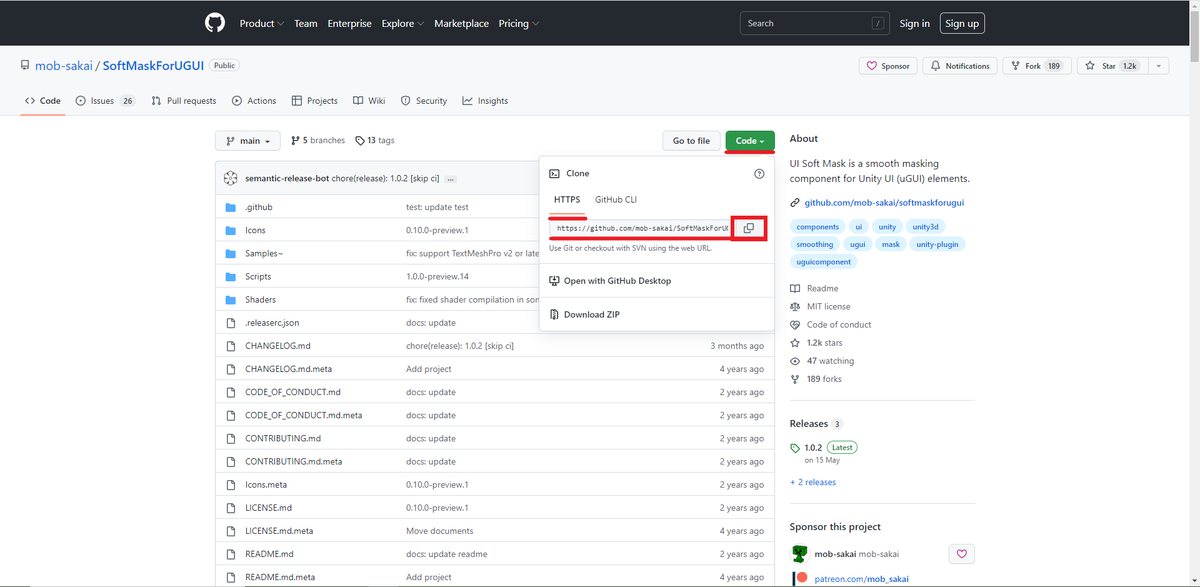Switch to the Security tab
Screen dimensions: 1200x587
point(424,101)
